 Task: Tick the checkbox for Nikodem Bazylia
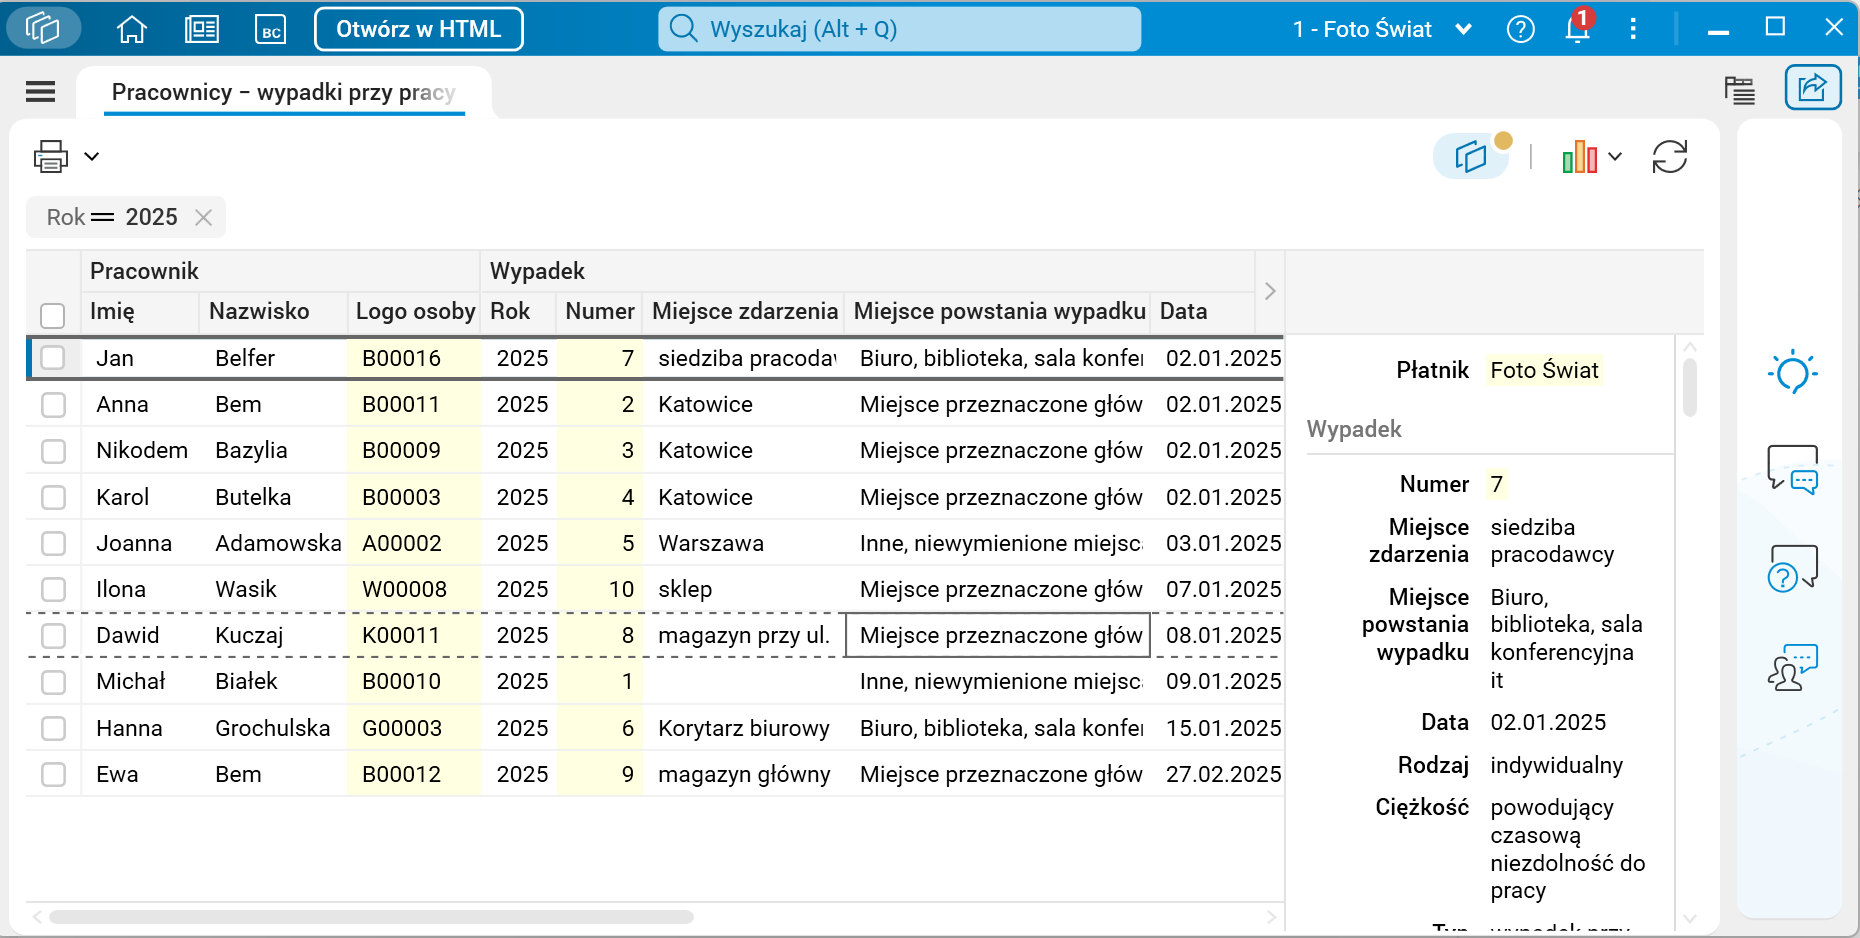pyautogui.click(x=53, y=451)
